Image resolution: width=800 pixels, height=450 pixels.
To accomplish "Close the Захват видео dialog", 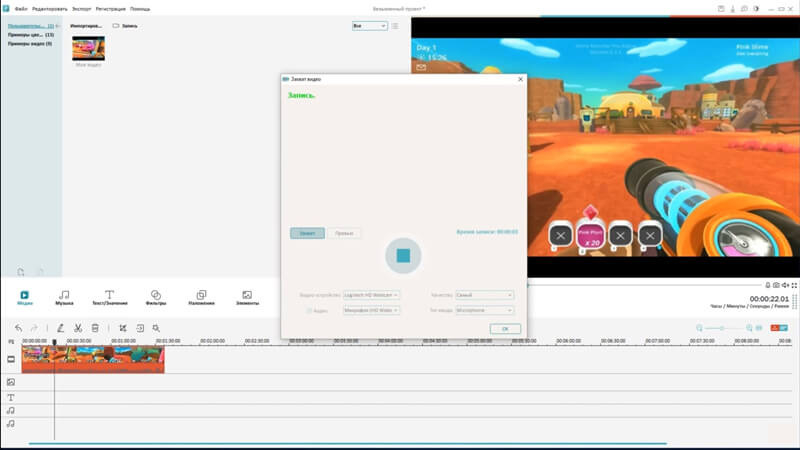I will tap(520, 79).
